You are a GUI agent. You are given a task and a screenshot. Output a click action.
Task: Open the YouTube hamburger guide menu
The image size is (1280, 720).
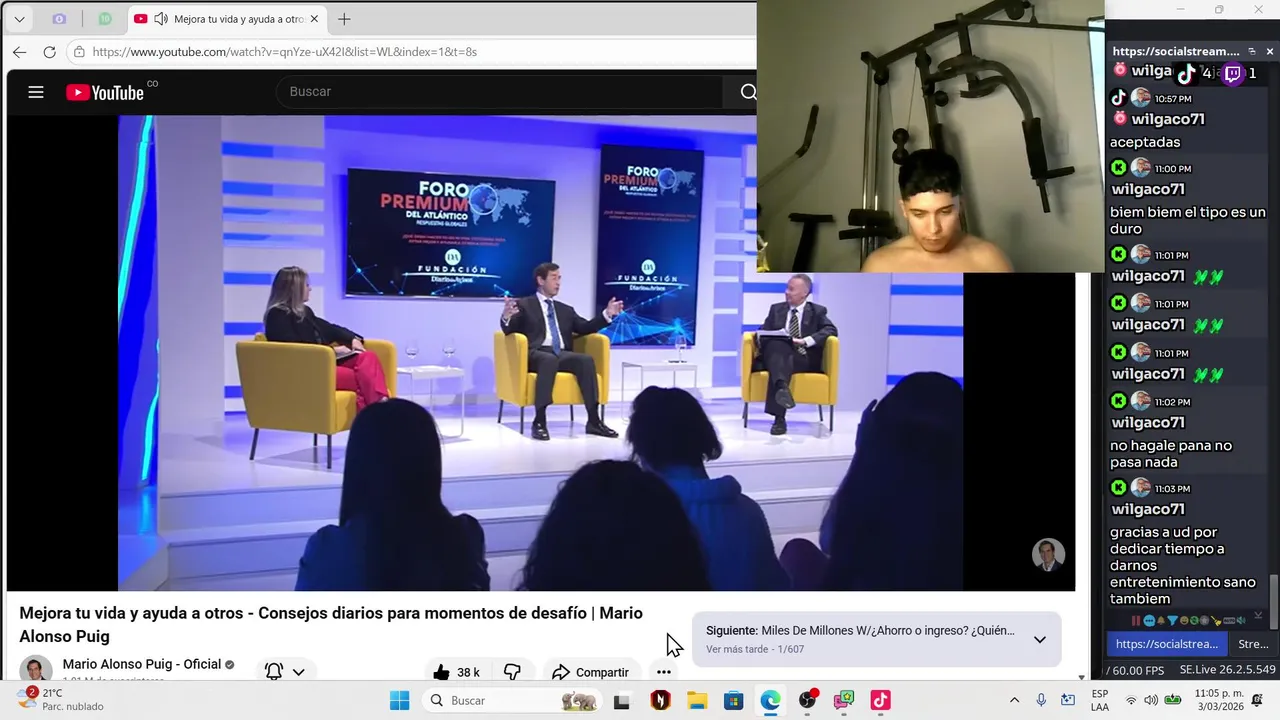pos(36,92)
